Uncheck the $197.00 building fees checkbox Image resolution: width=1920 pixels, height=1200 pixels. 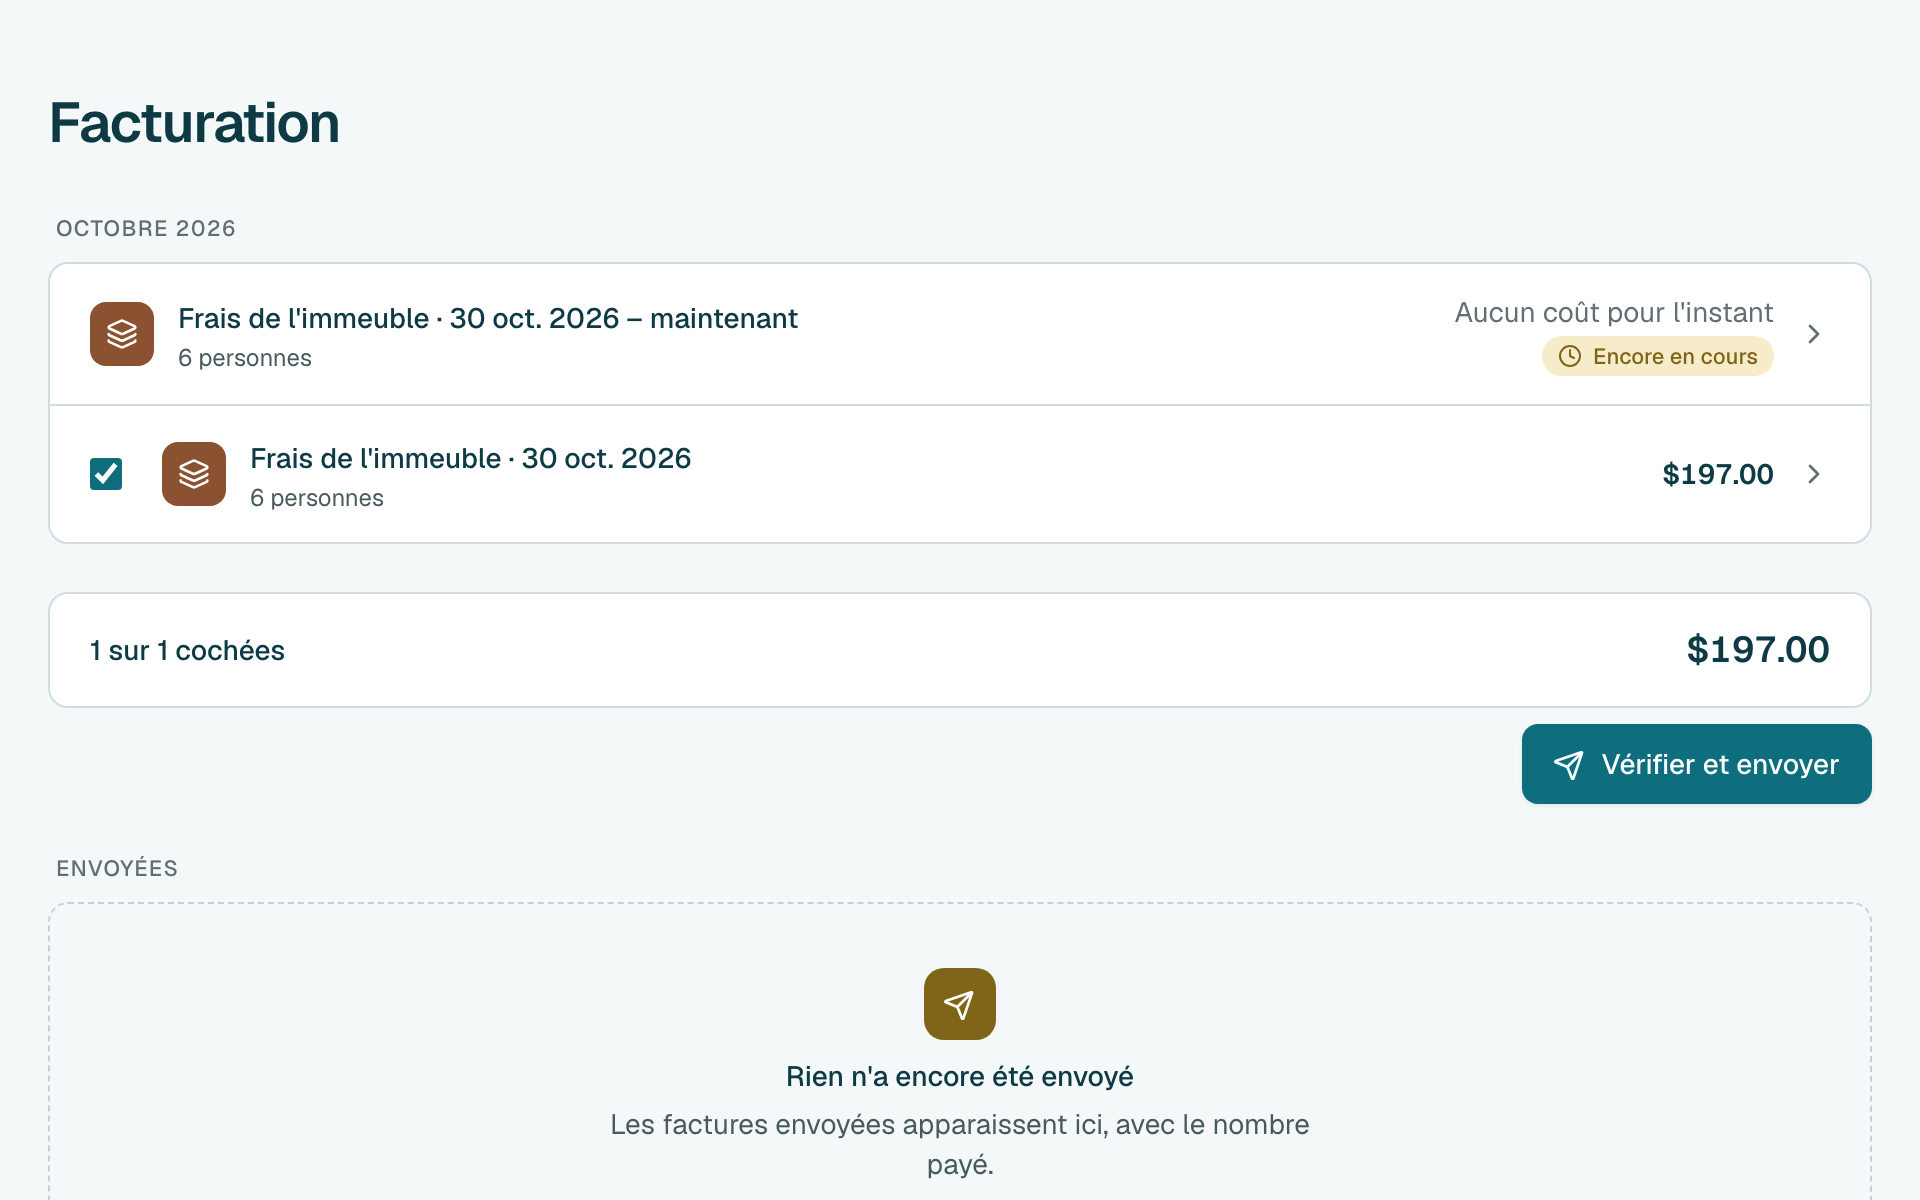tap(106, 474)
